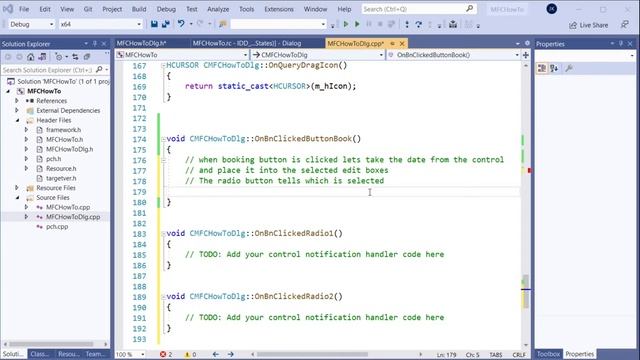
Task: Collapse the Header Files folder
Action: 18,120
